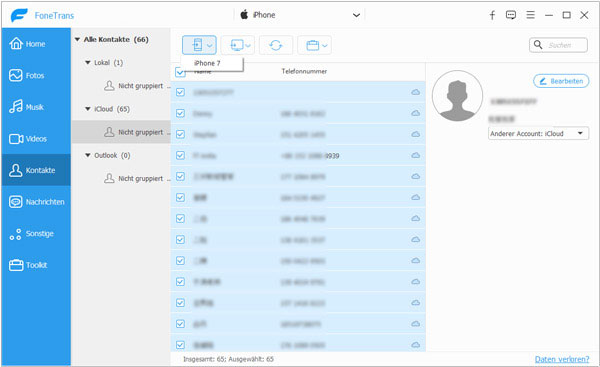Click the Lokal (1) label
Screen dimensions: 600x367
(109, 62)
